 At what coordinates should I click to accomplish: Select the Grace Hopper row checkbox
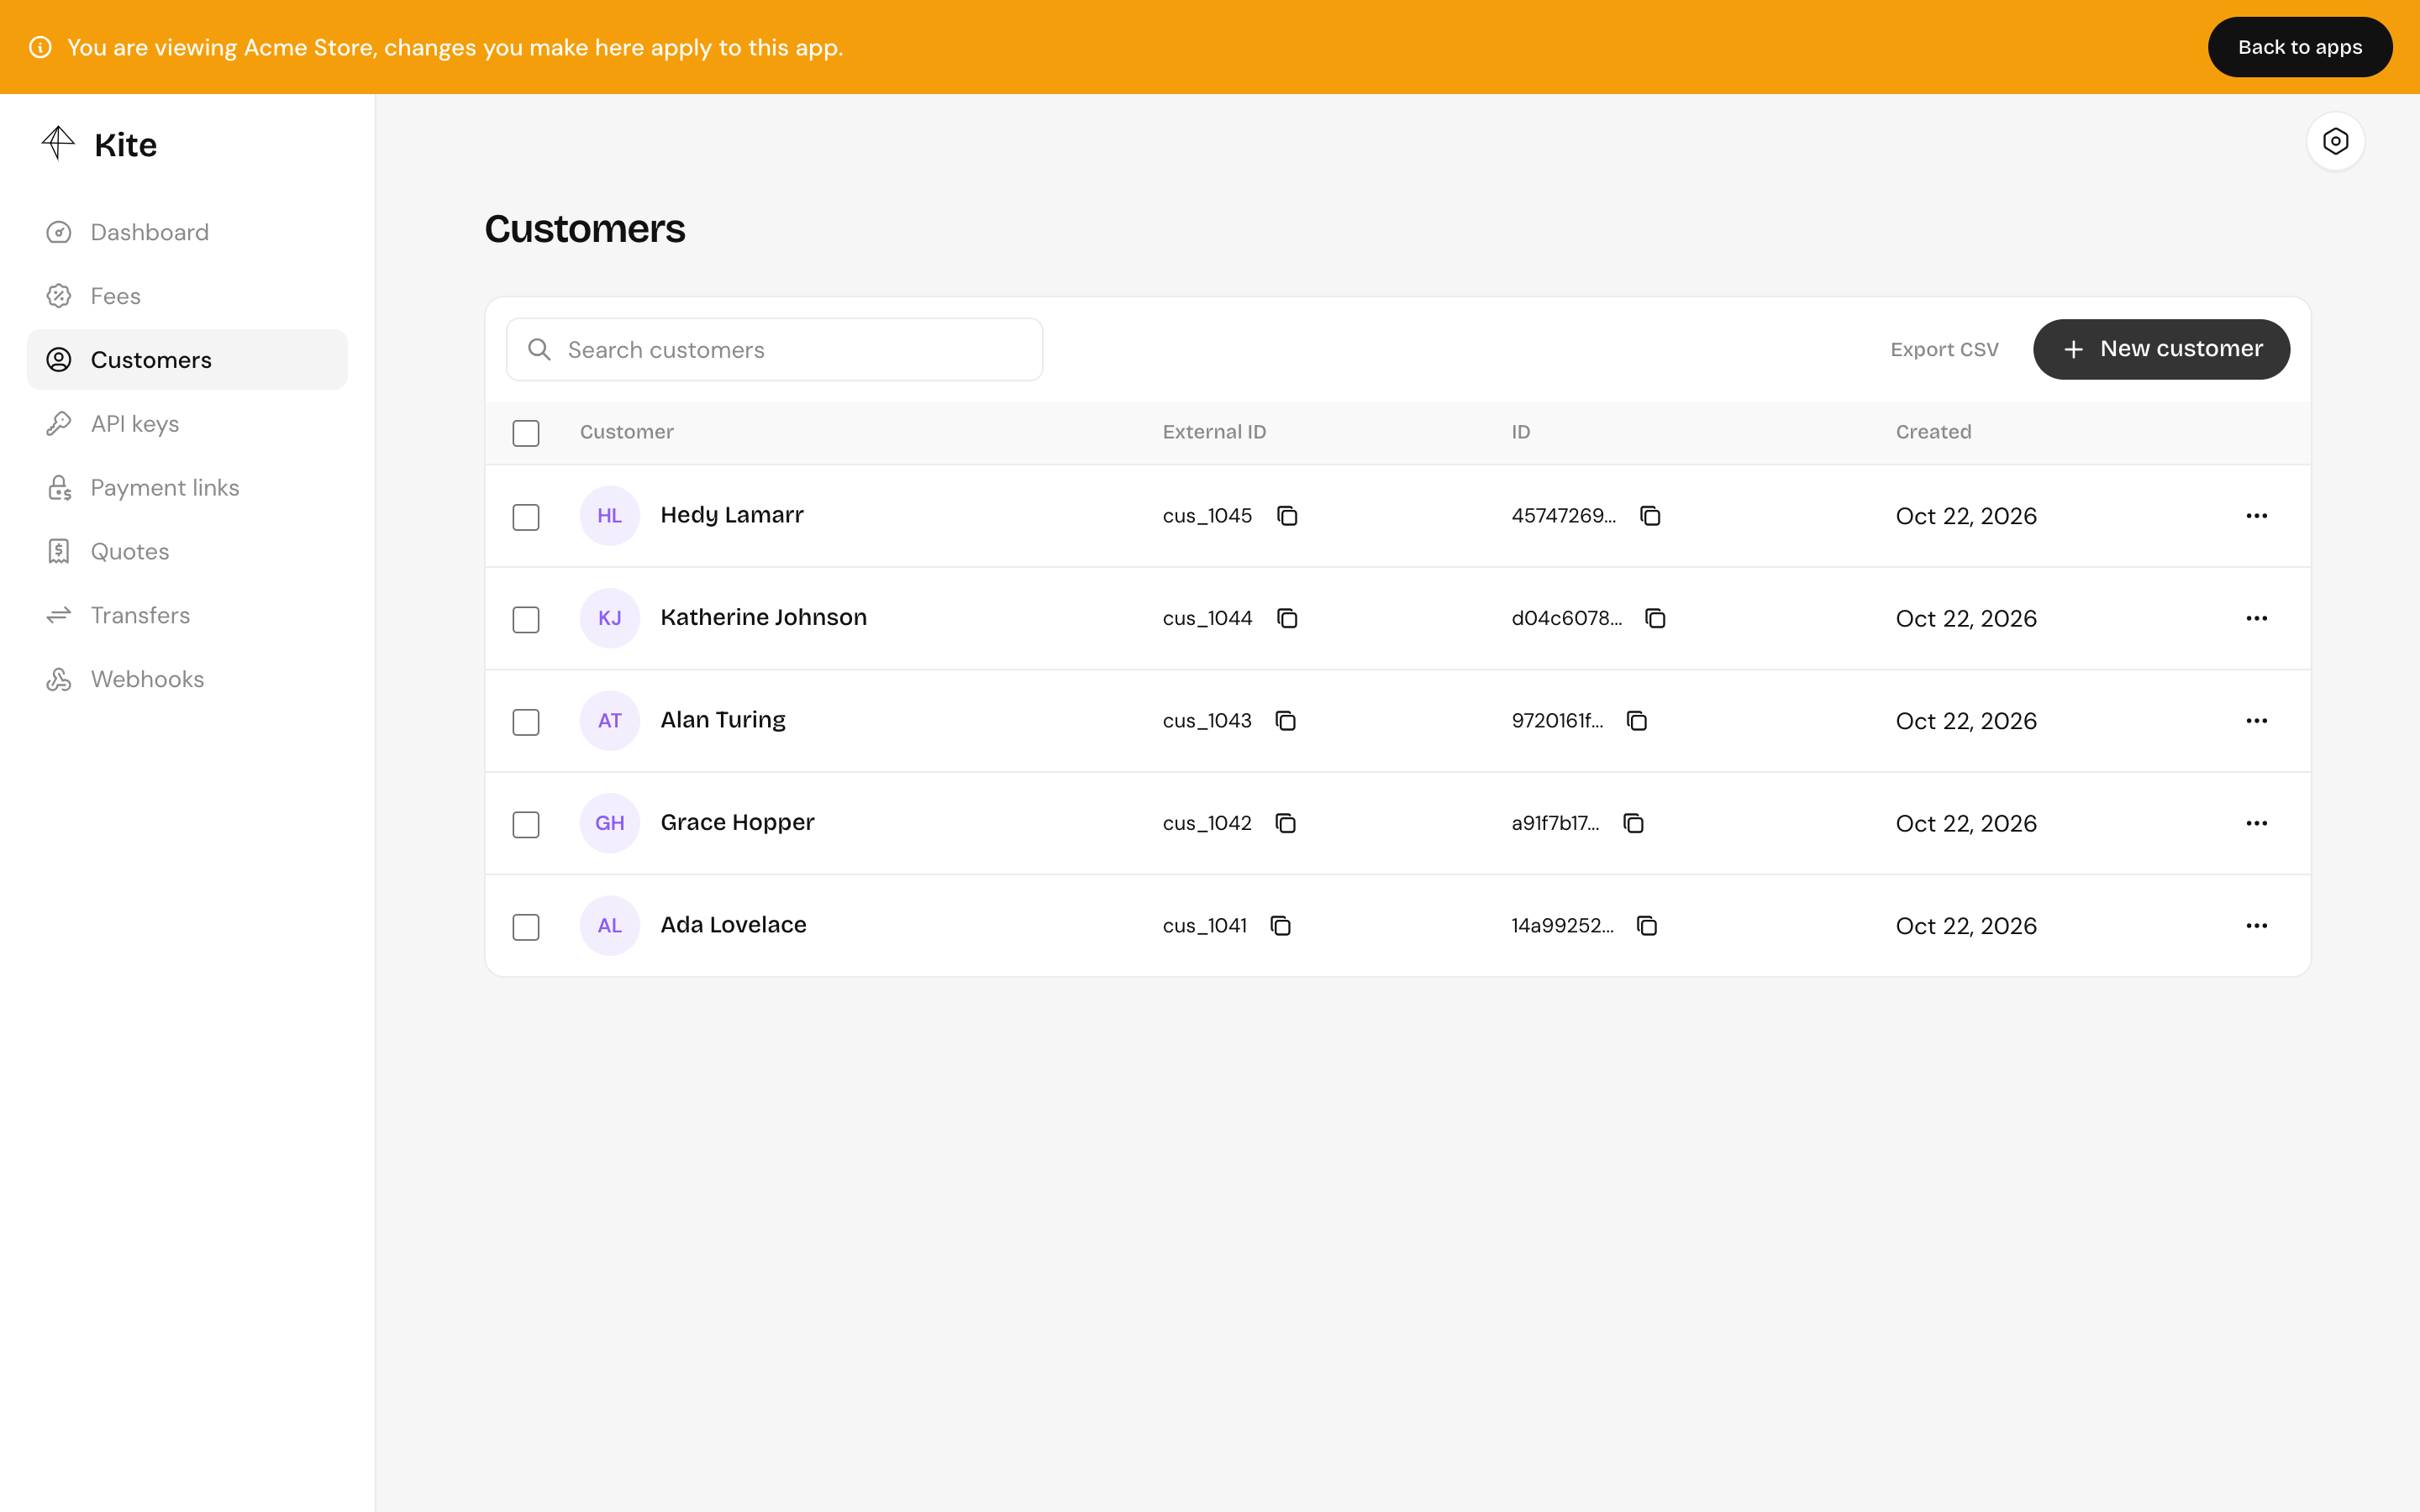point(526,825)
